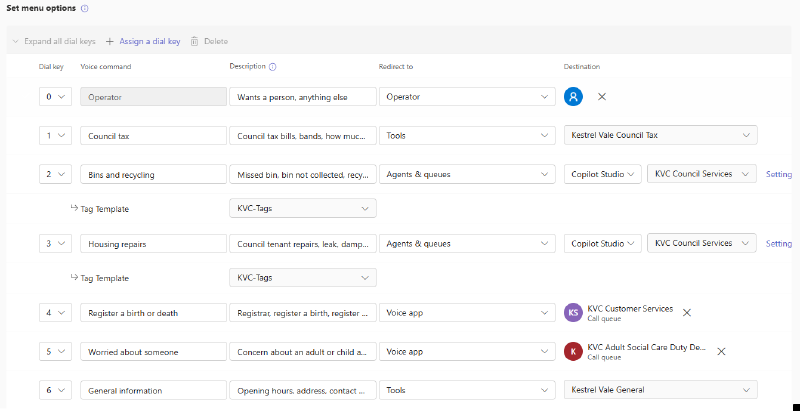Image resolution: width=800 pixels, height=411 pixels.
Task: Remove KVC Customer Services destination
Action: [687, 313]
